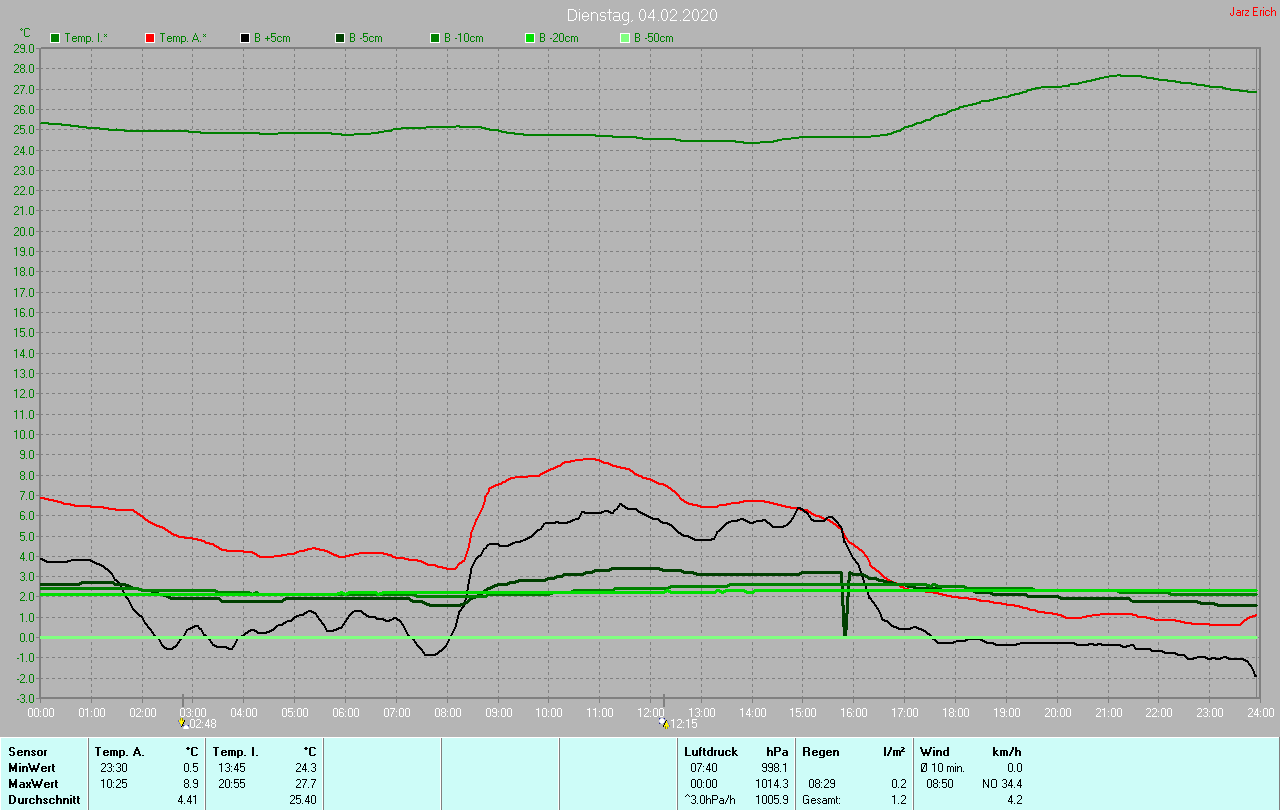The image size is (1280, 810).
Task: Click the red Temp. A.* legend swatch
Action: [x=150, y=38]
